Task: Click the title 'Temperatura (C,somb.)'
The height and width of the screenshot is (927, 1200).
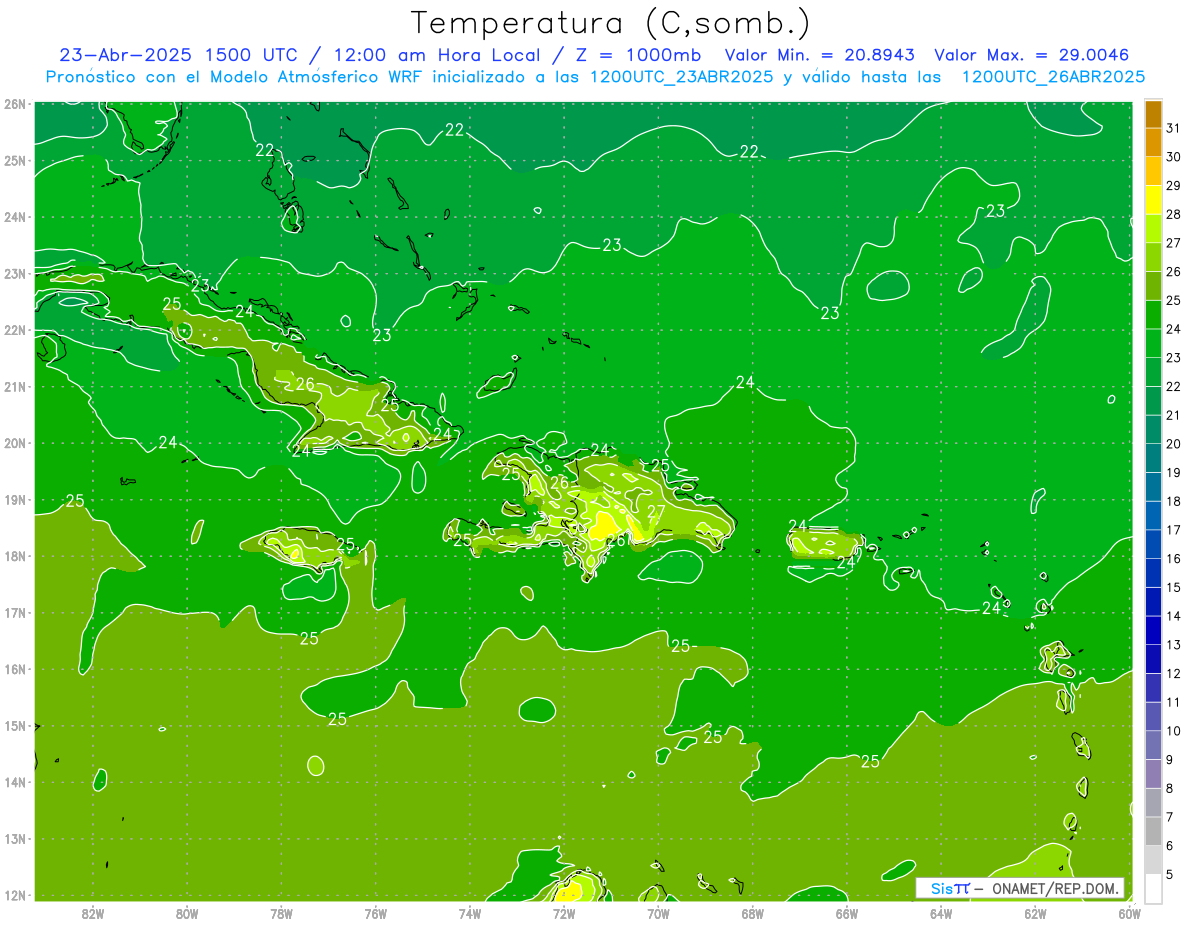Action: point(611,23)
